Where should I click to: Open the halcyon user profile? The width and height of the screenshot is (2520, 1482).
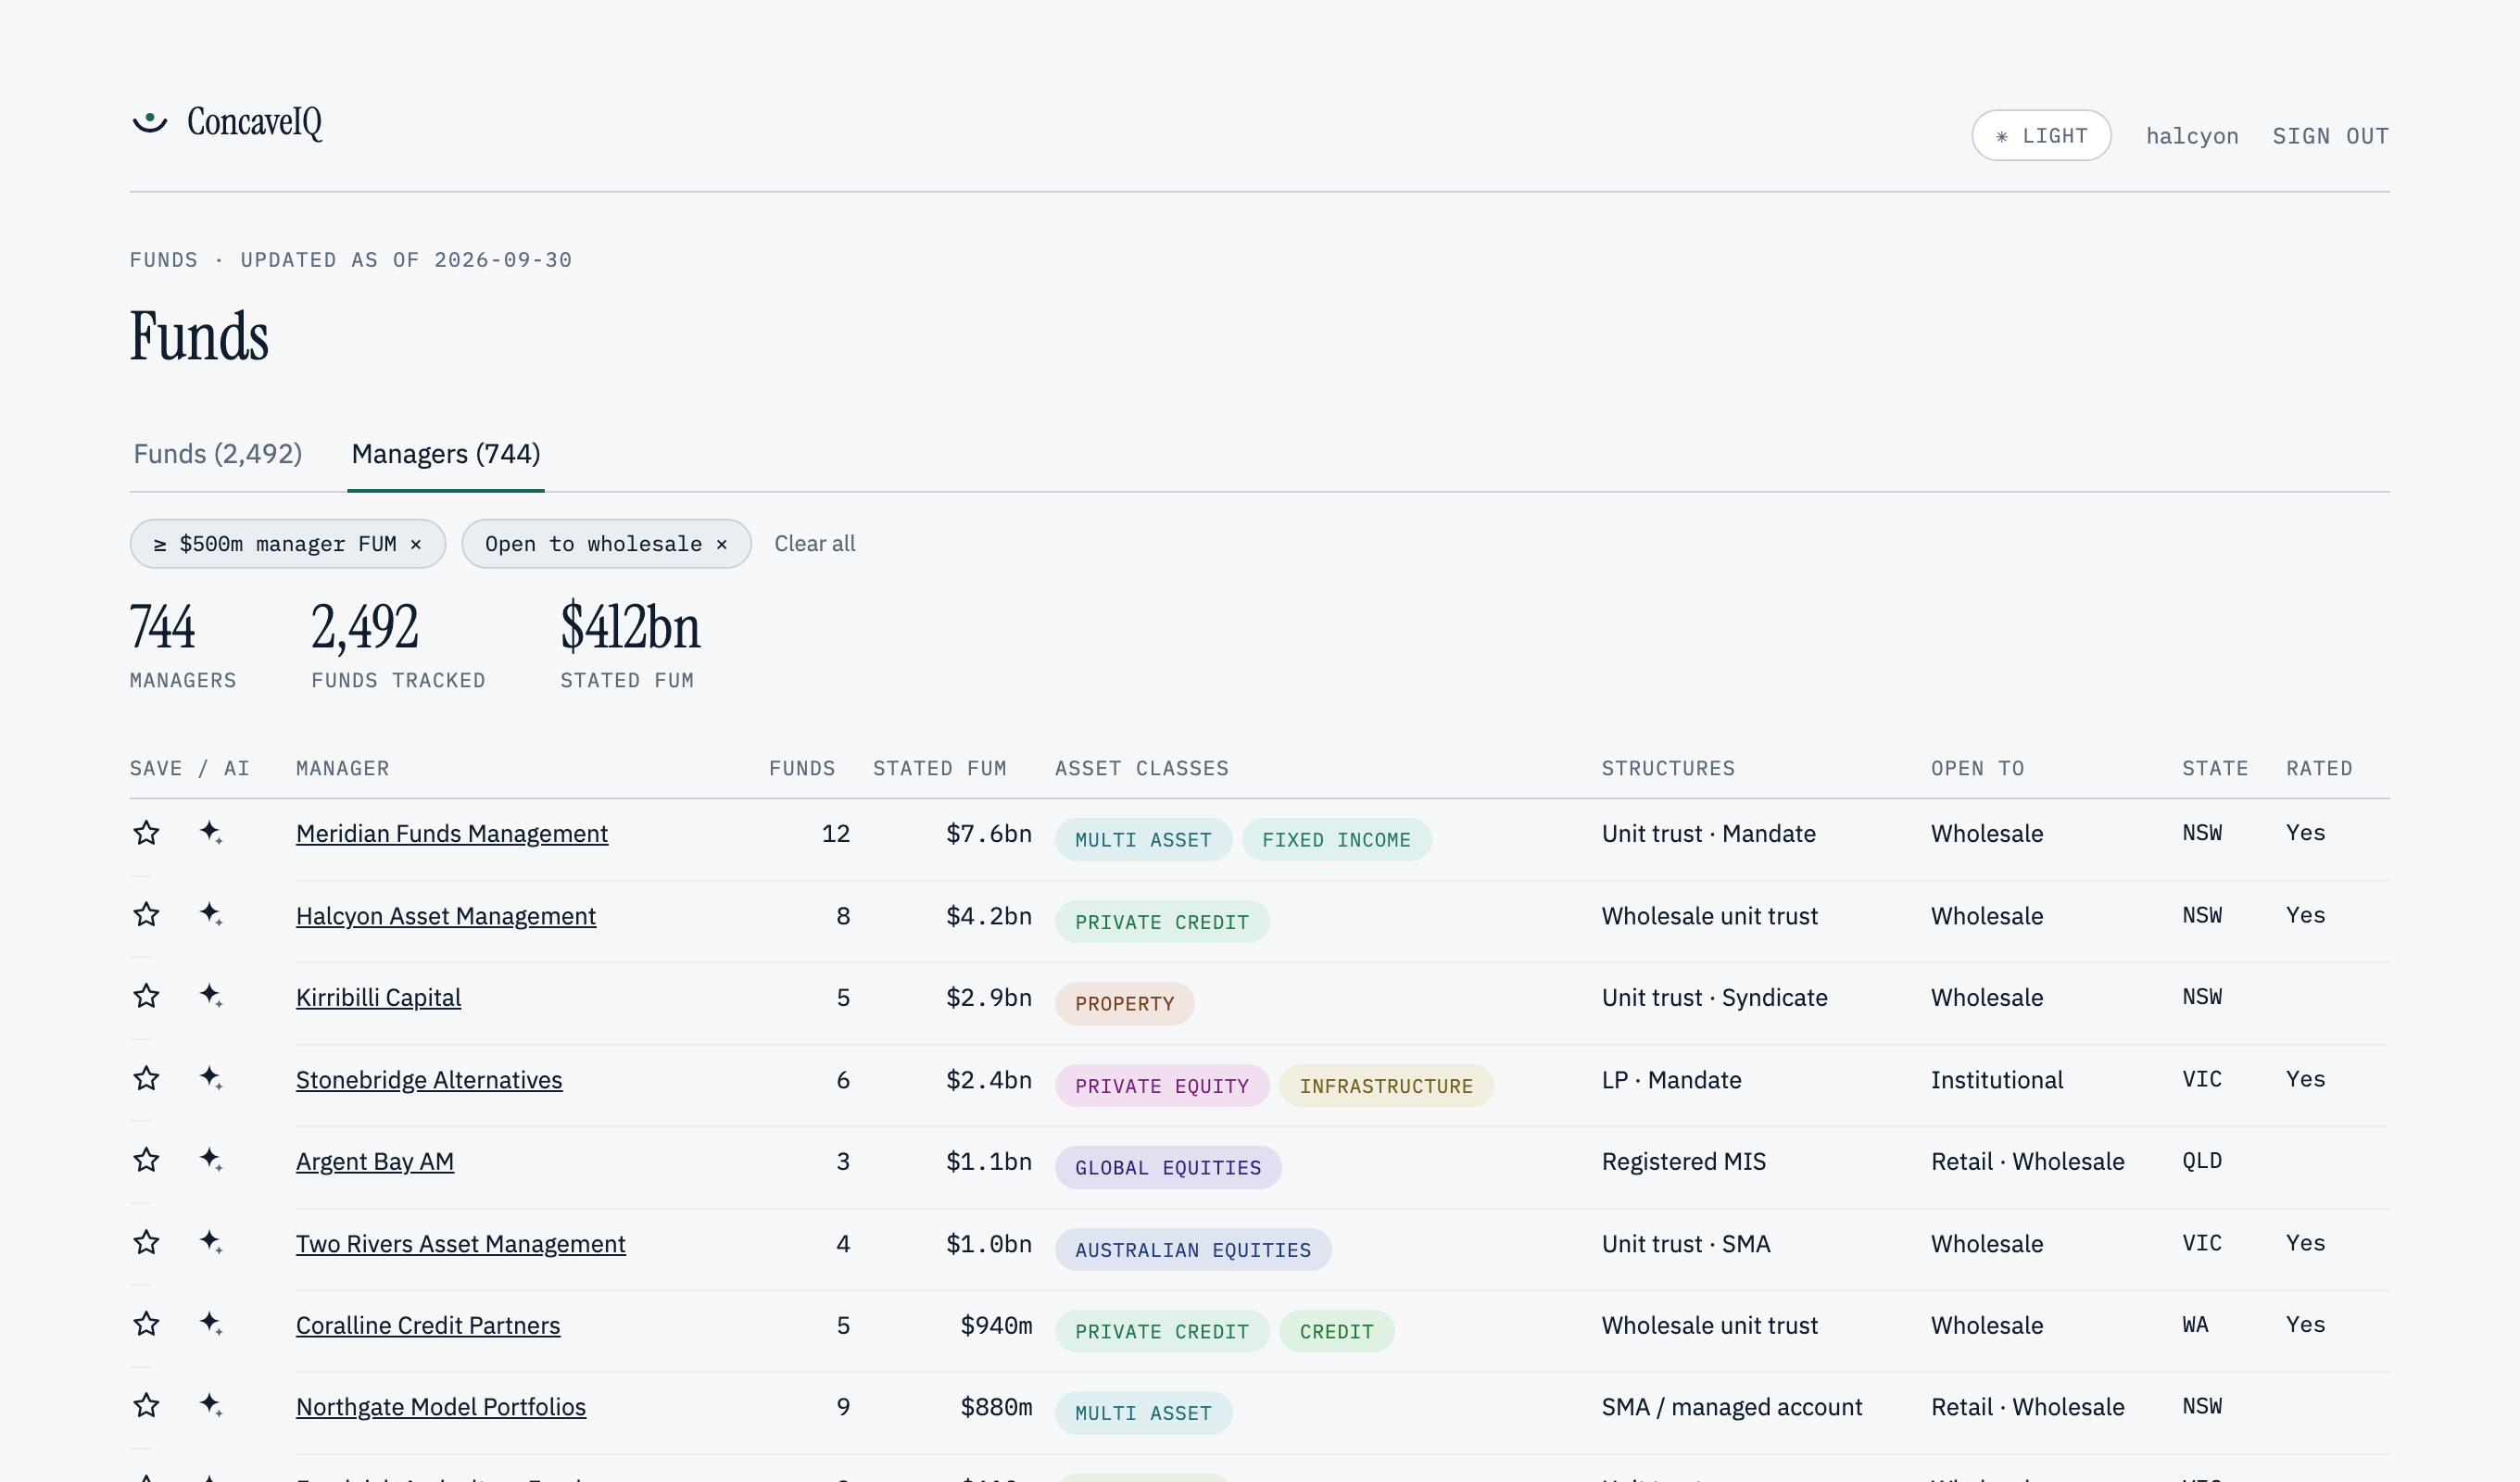(x=2192, y=136)
